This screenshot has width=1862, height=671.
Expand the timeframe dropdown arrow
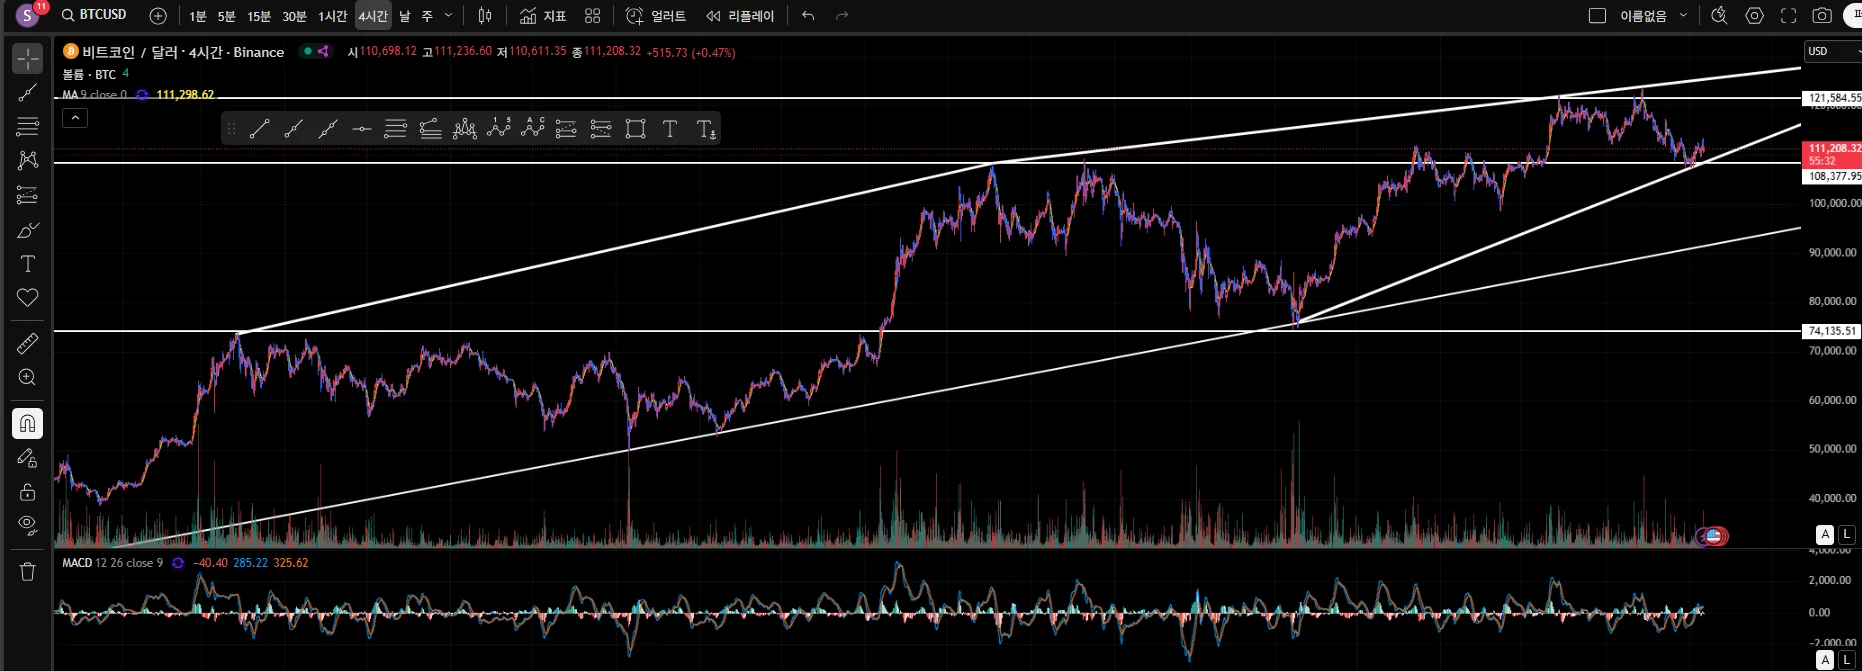[448, 16]
